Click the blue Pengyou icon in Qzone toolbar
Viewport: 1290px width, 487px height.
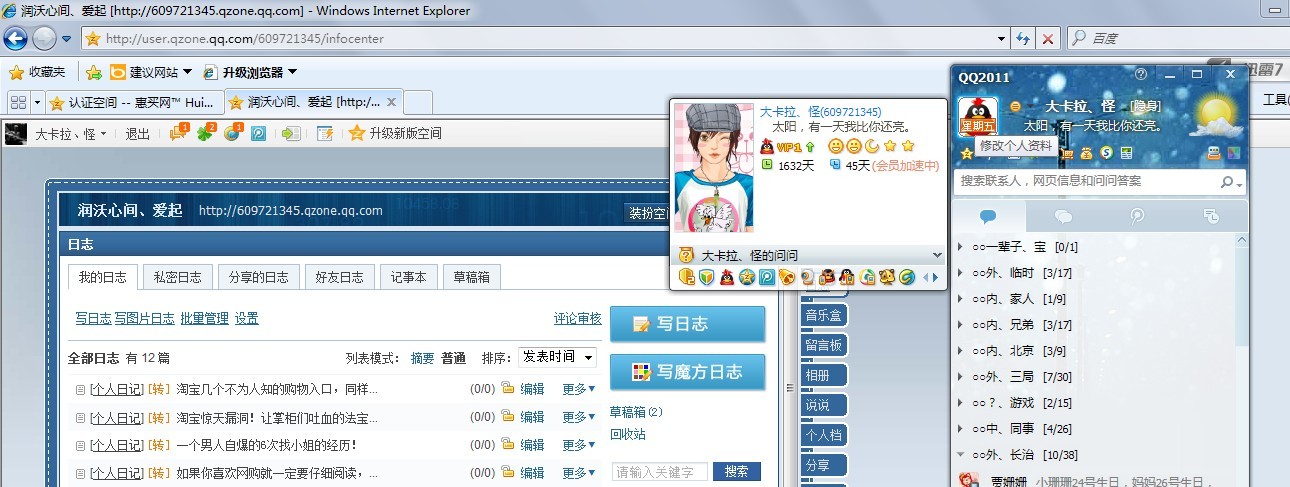(x=258, y=133)
